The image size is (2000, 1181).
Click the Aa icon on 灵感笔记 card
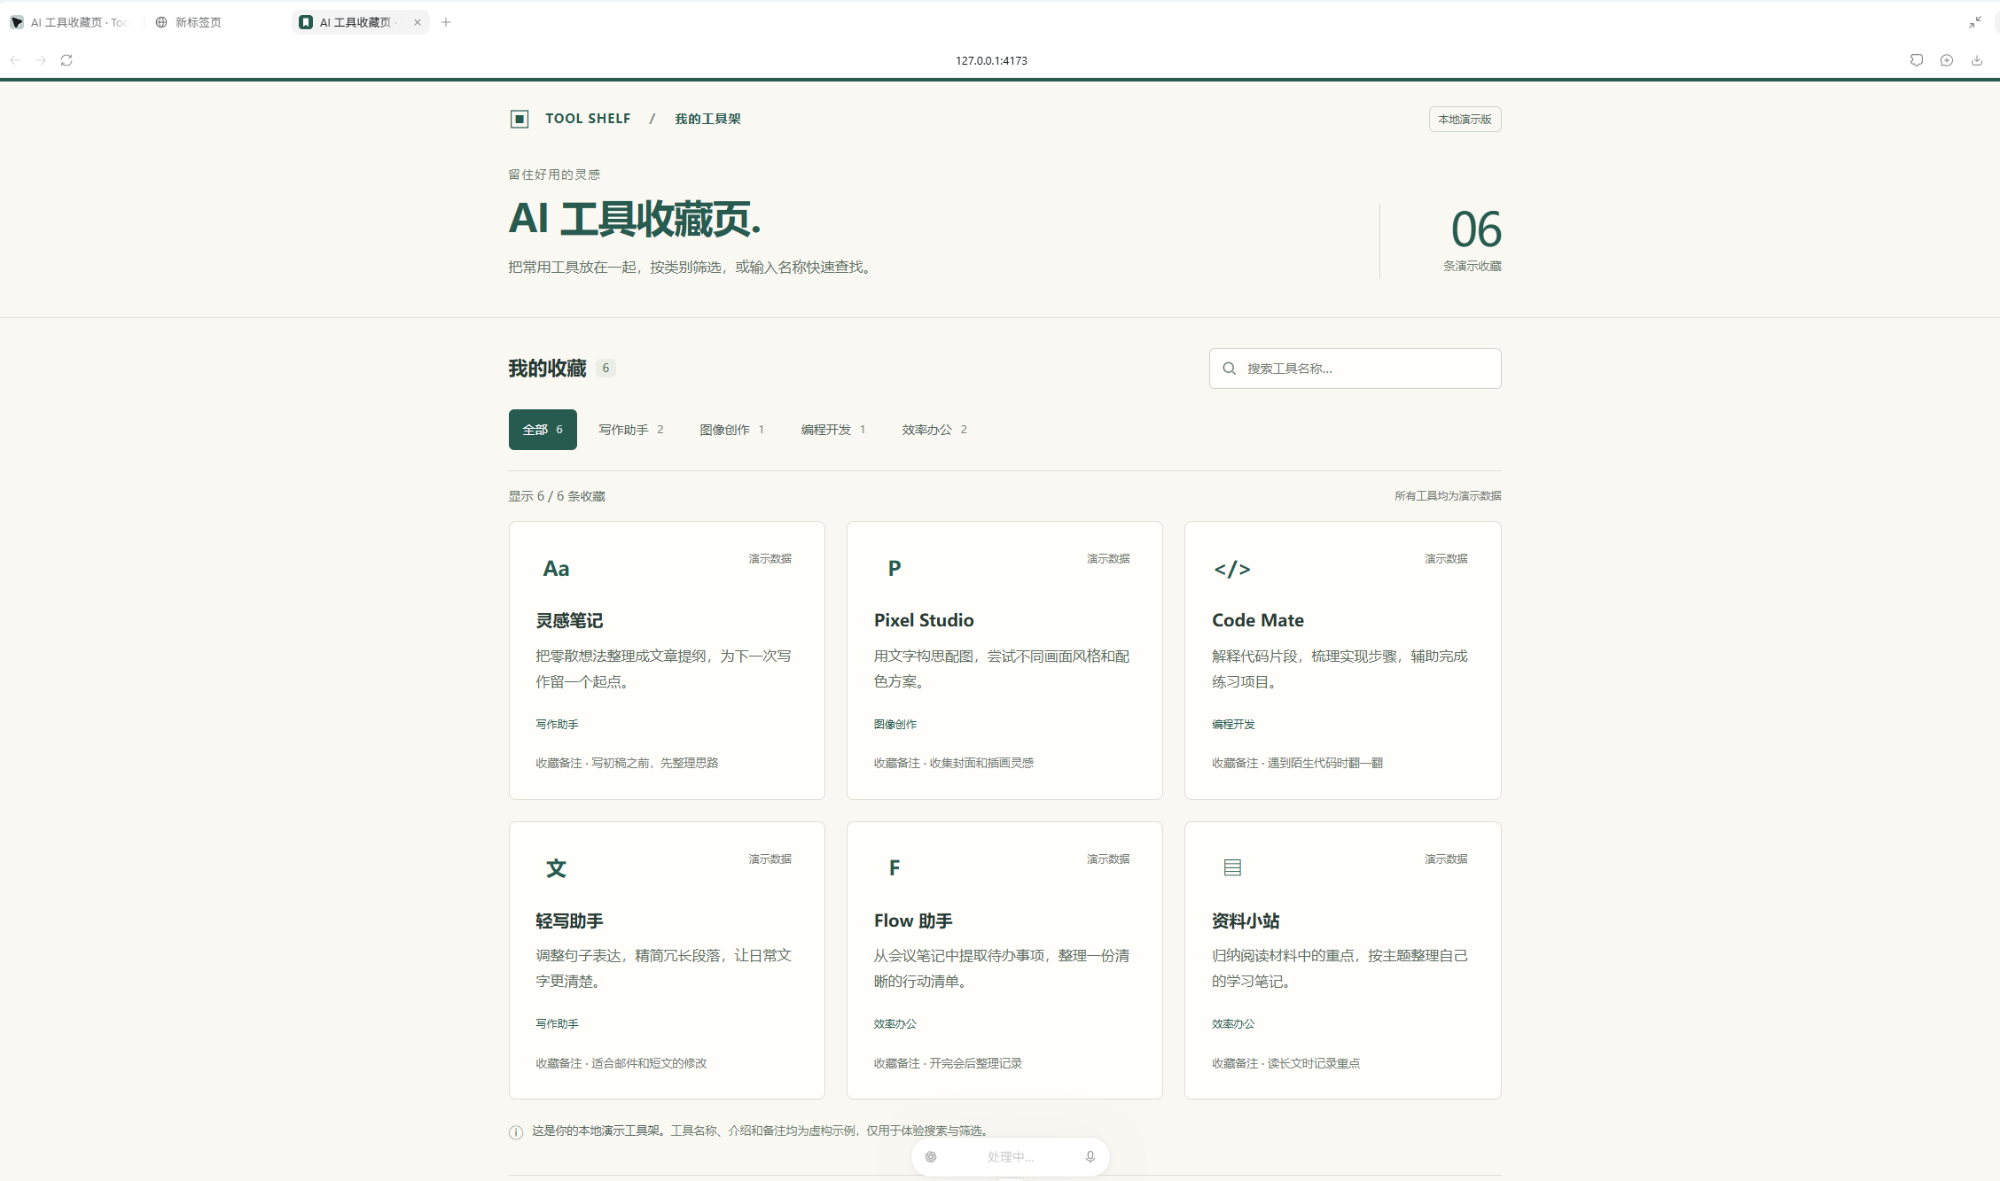[x=556, y=569]
